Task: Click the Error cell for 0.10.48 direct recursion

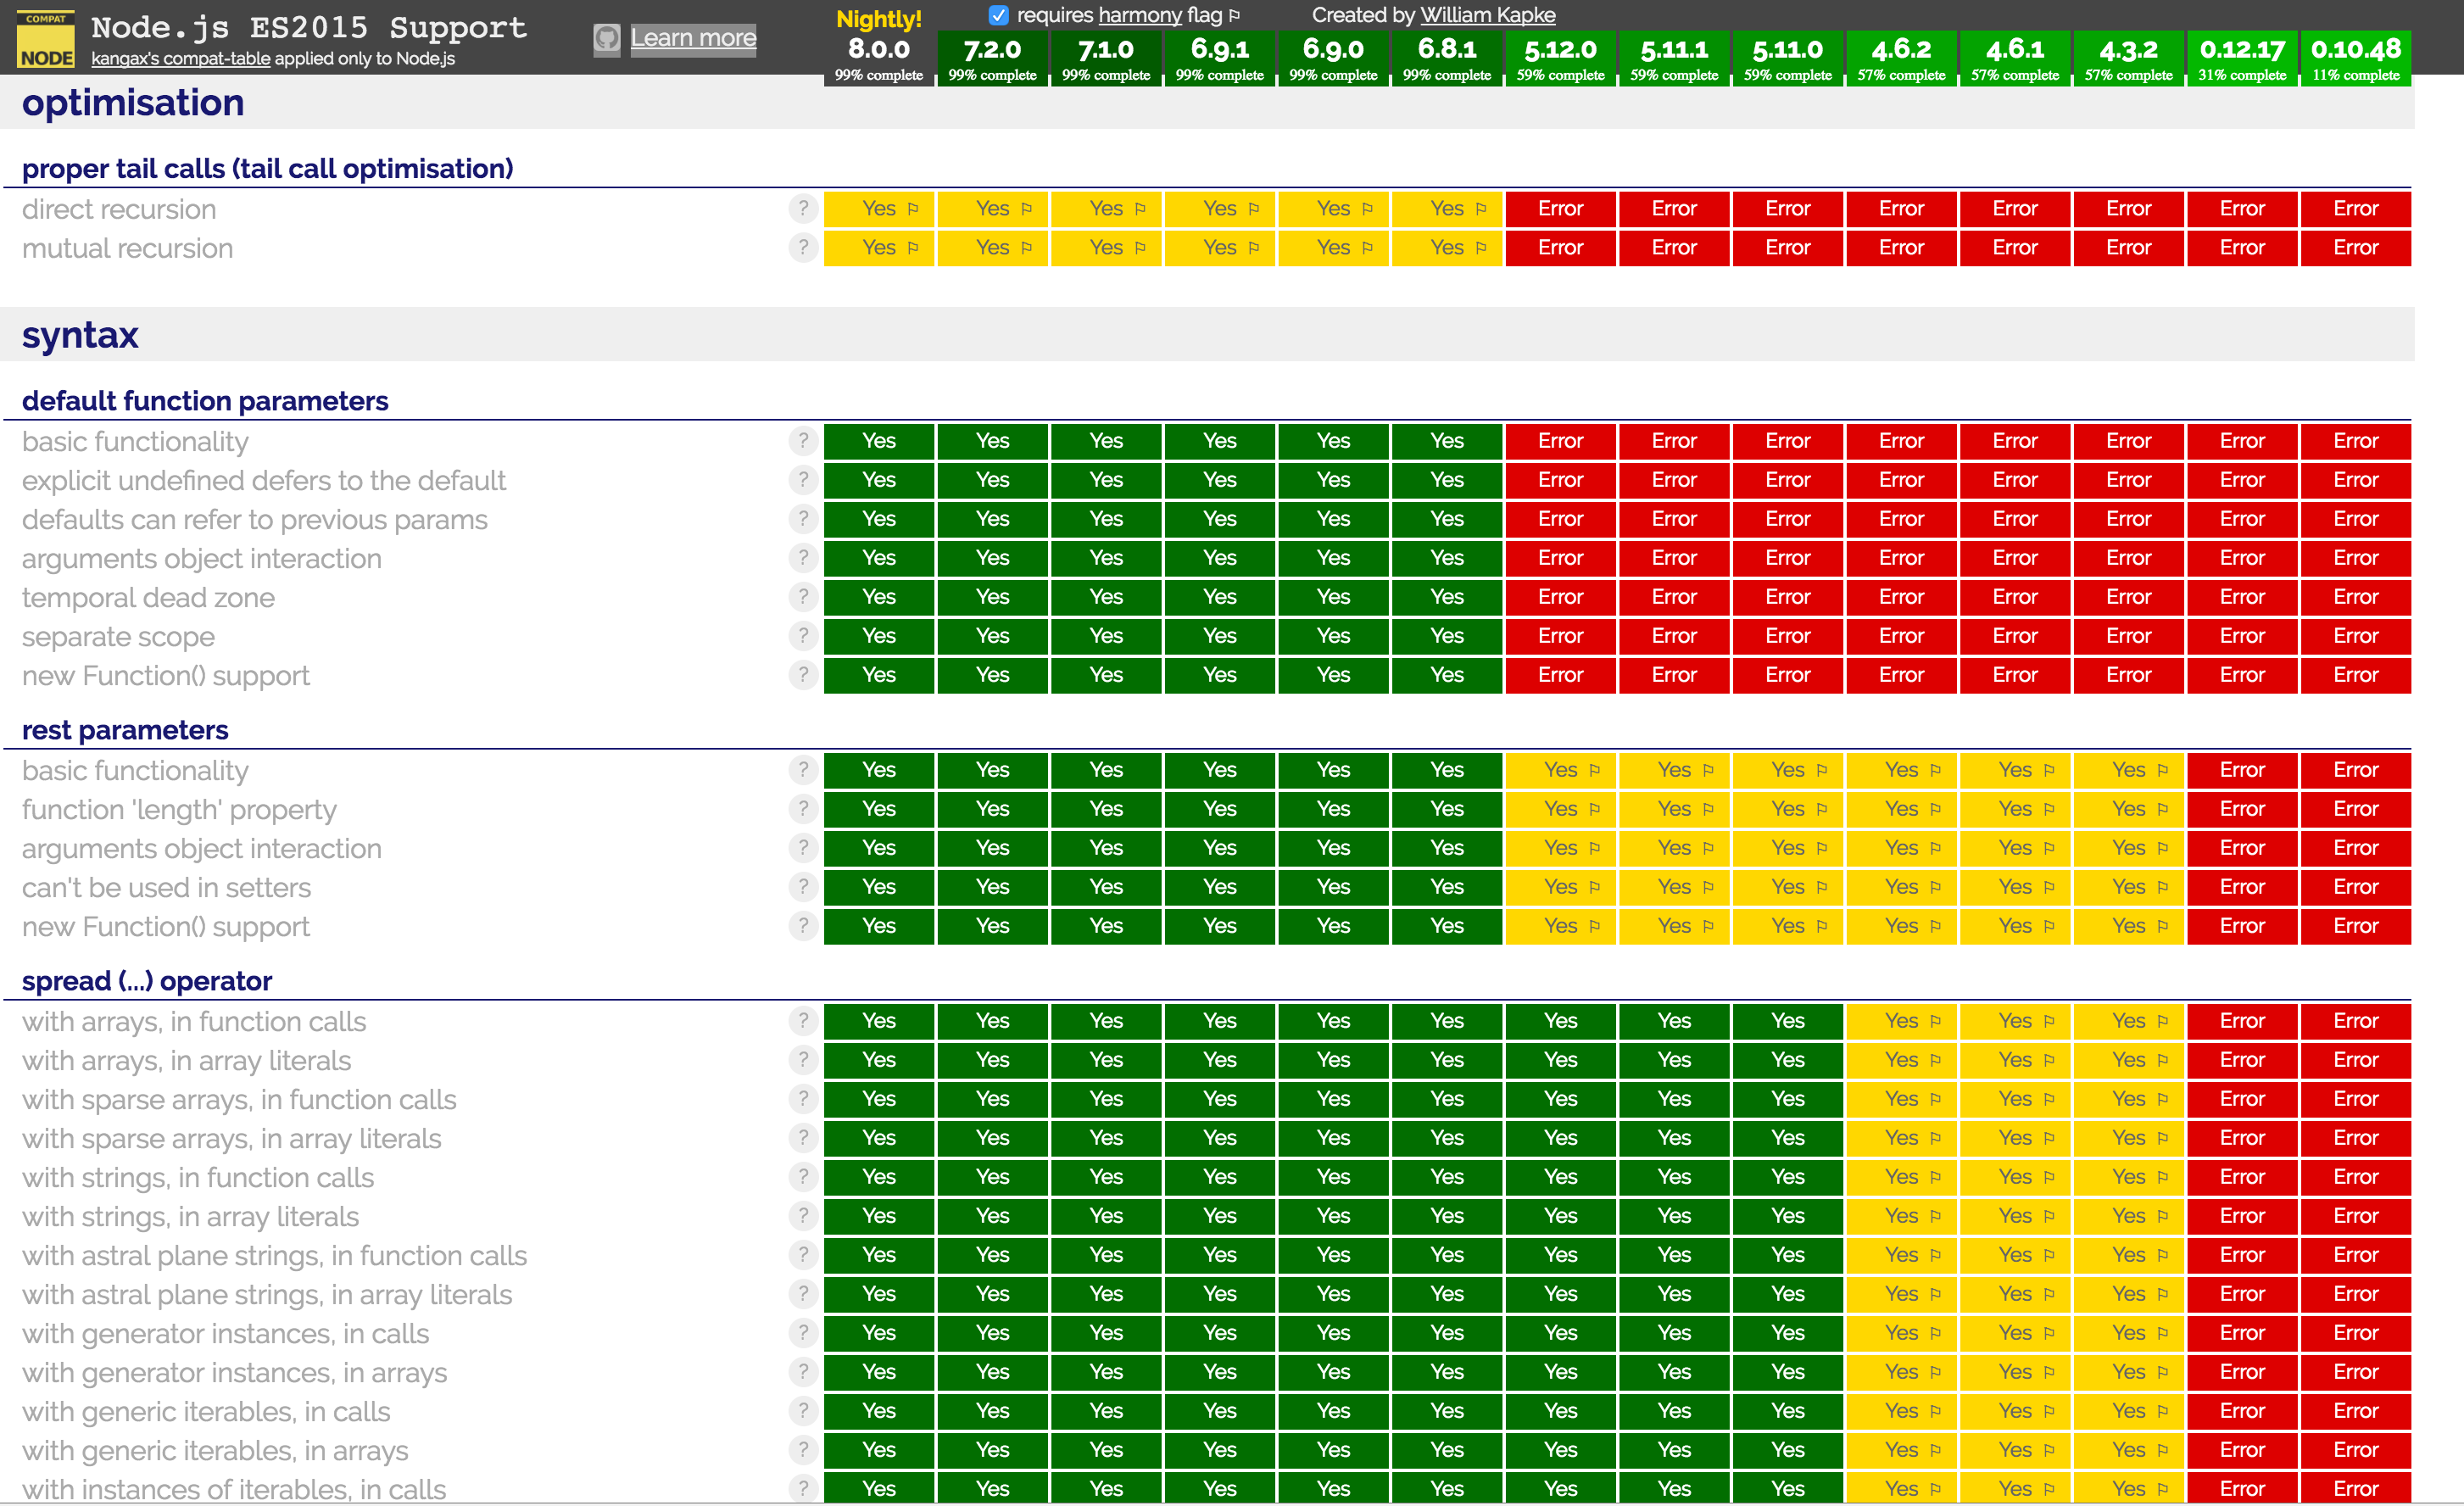Action: [x=2356, y=208]
